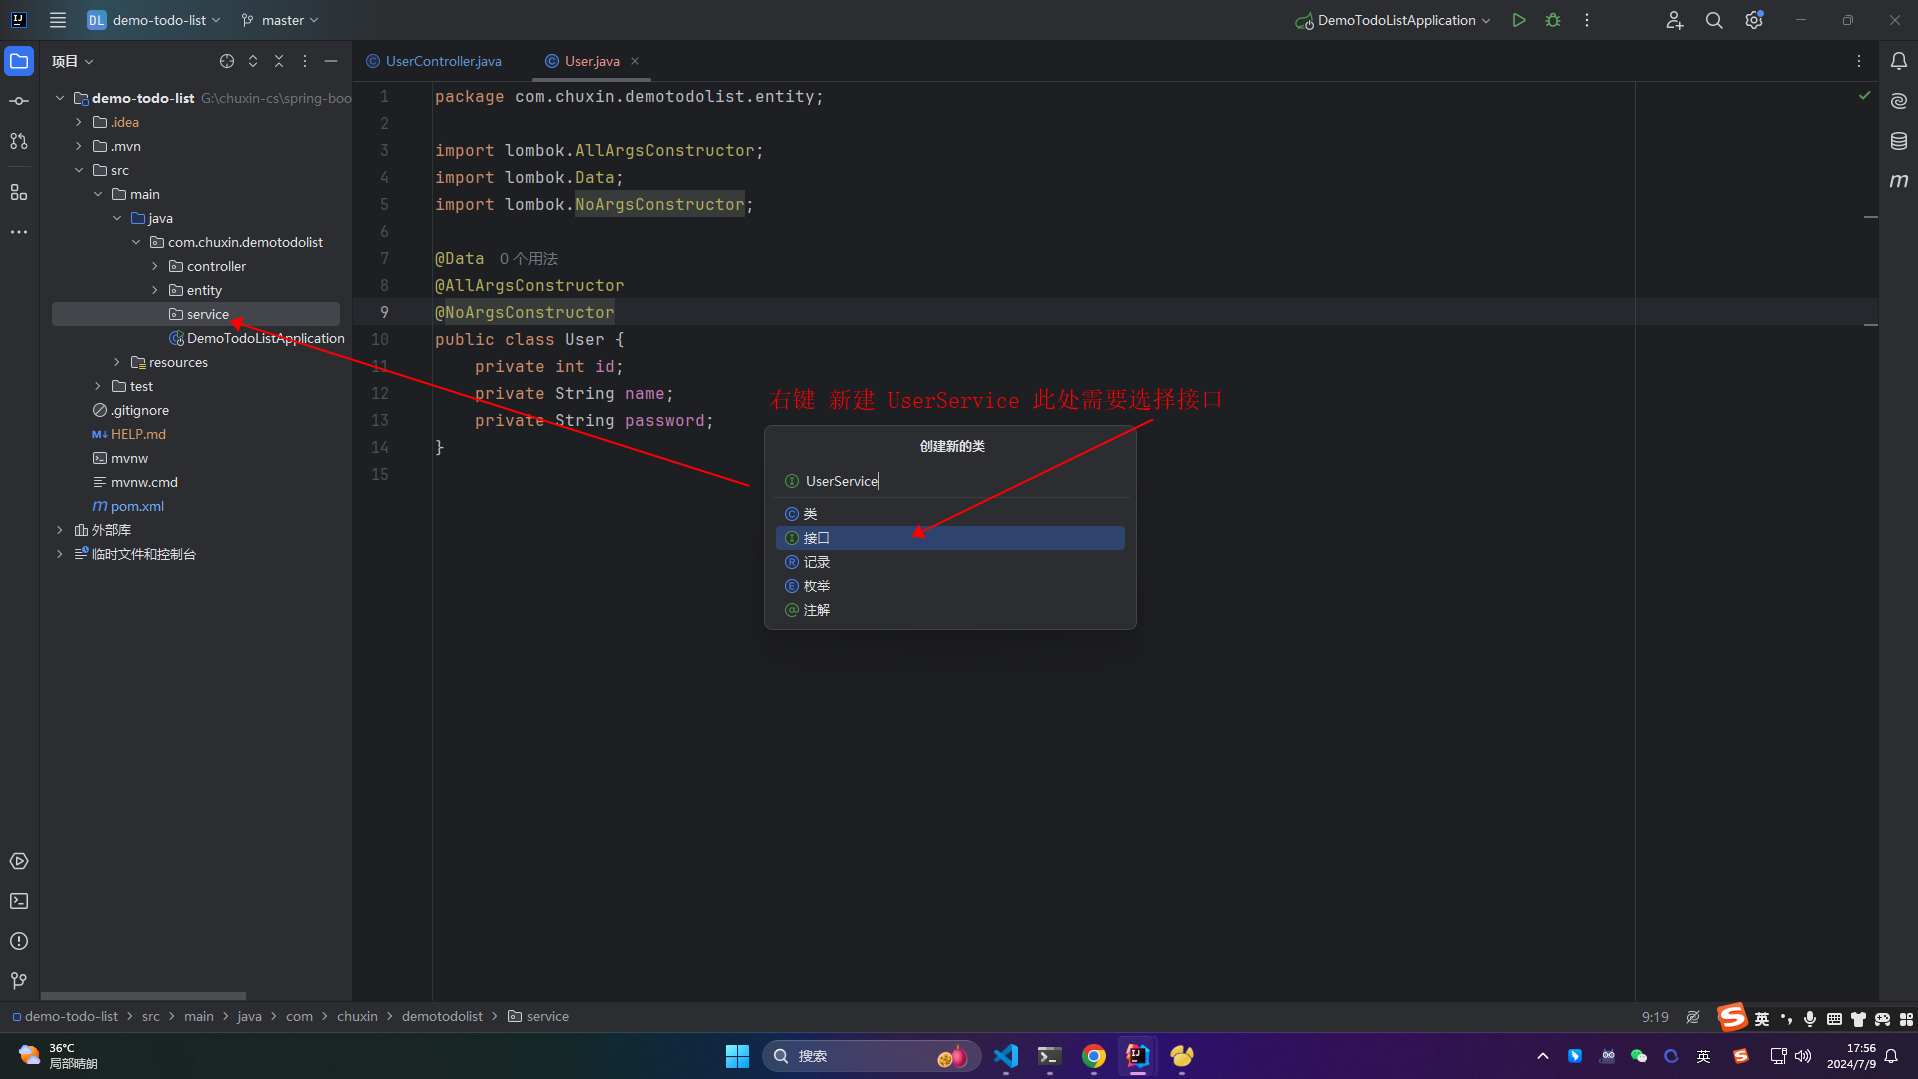Expand the resources folder
The width and height of the screenshot is (1918, 1079).
[117, 362]
